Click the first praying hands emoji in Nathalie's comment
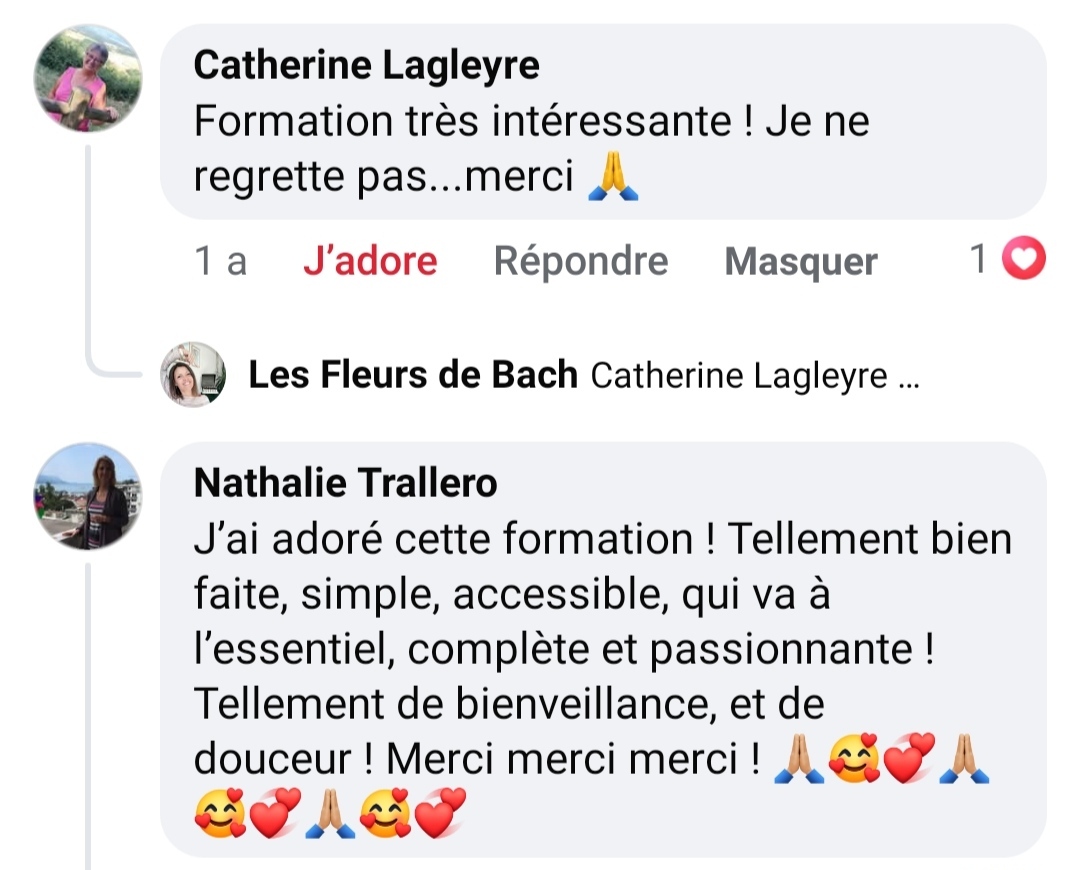 click(800, 760)
